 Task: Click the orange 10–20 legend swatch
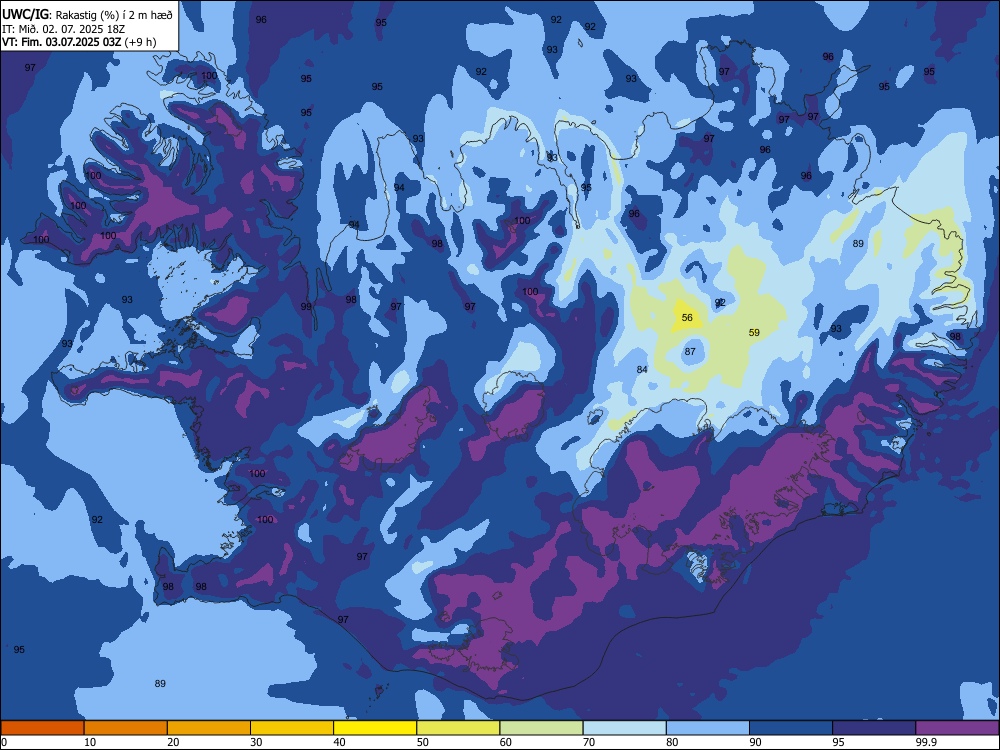tap(126, 728)
